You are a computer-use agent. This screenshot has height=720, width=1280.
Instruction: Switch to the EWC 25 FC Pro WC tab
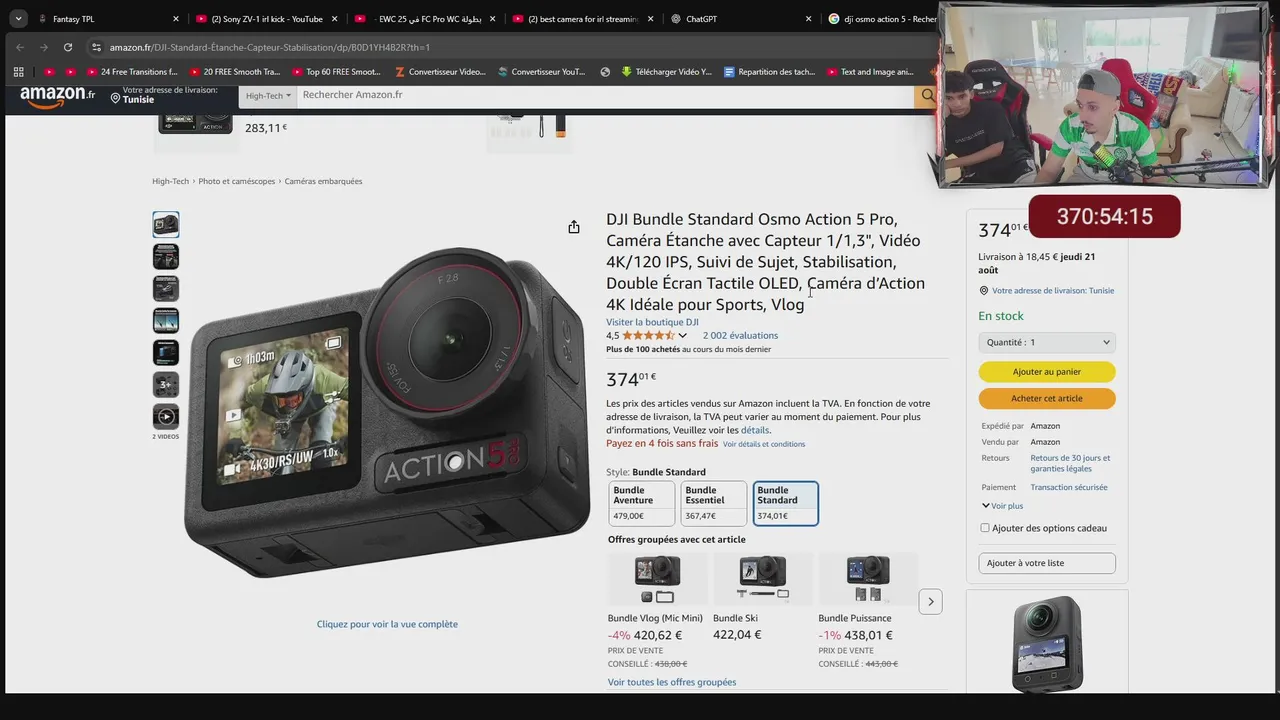click(x=425, y=19)
